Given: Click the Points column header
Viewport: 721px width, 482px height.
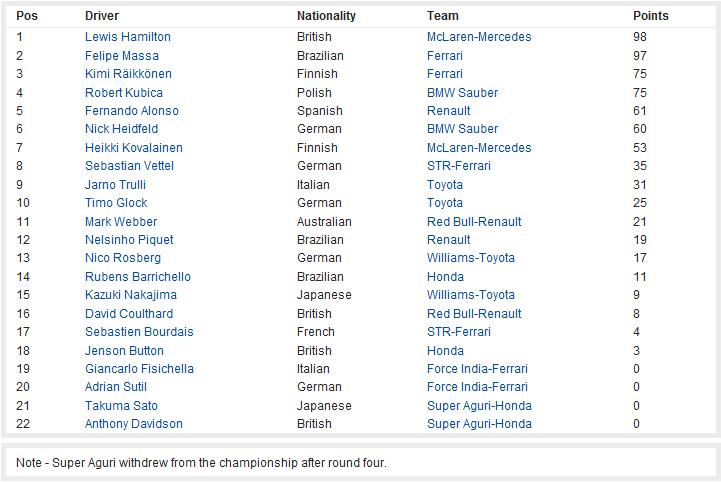Looking at the screenshot, I should tap(651, 16).
